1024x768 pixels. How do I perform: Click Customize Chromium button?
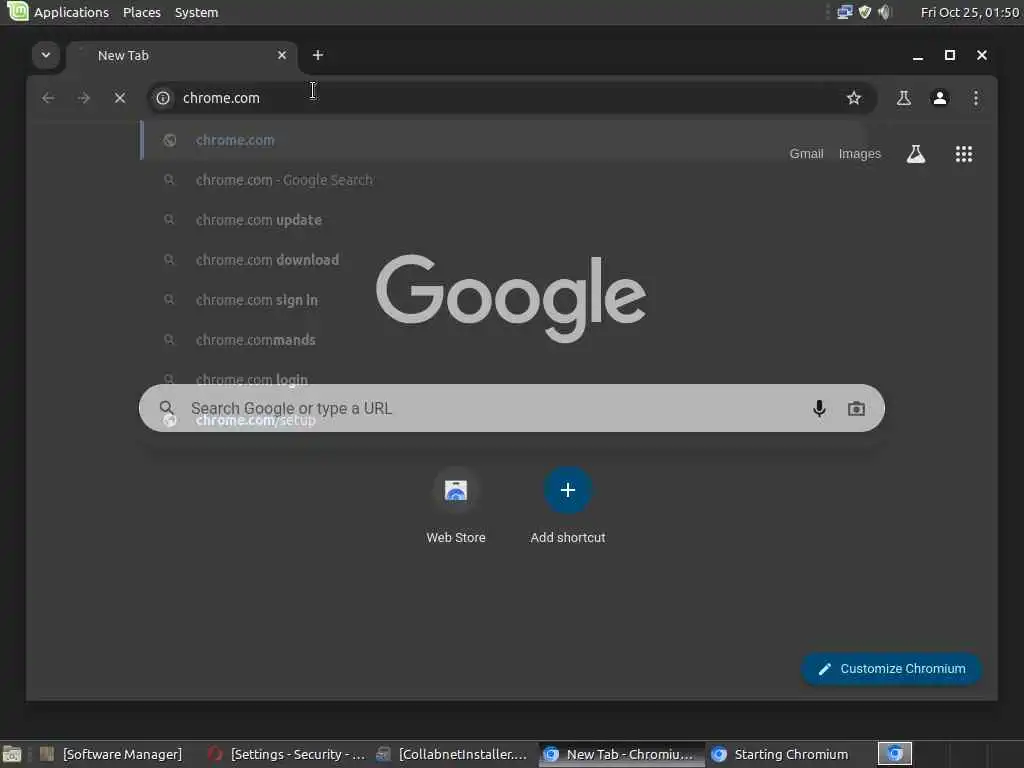click(891, 669)
